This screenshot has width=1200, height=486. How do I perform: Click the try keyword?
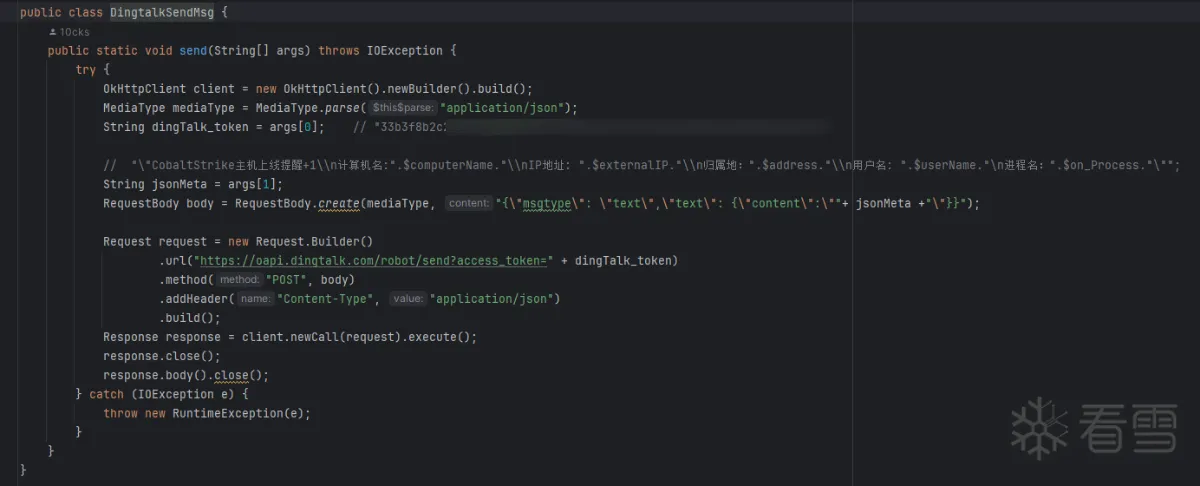86,70
